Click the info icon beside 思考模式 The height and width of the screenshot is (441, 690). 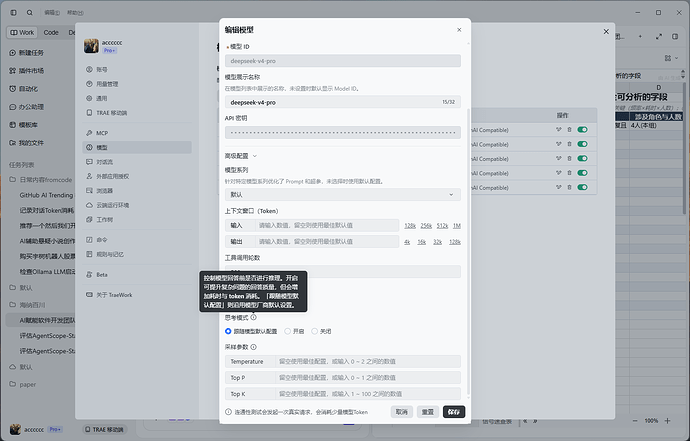[x=253, y=318]
